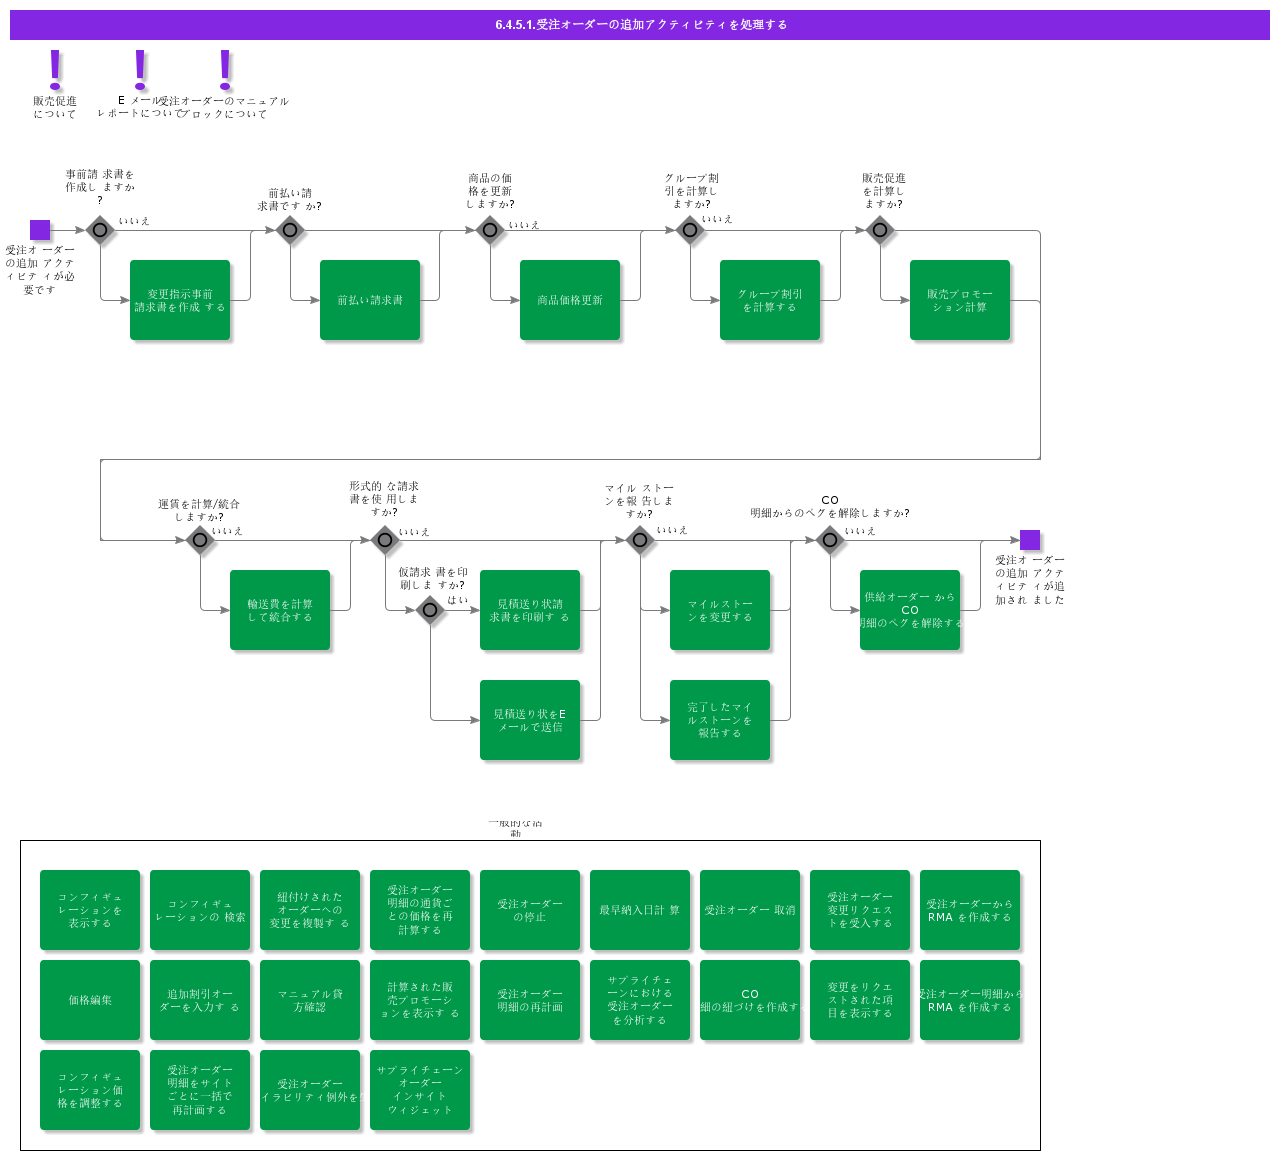Open the 受注オーダーからRMAを作成する box
The image size is (1280, 1160).
(970, 910)
